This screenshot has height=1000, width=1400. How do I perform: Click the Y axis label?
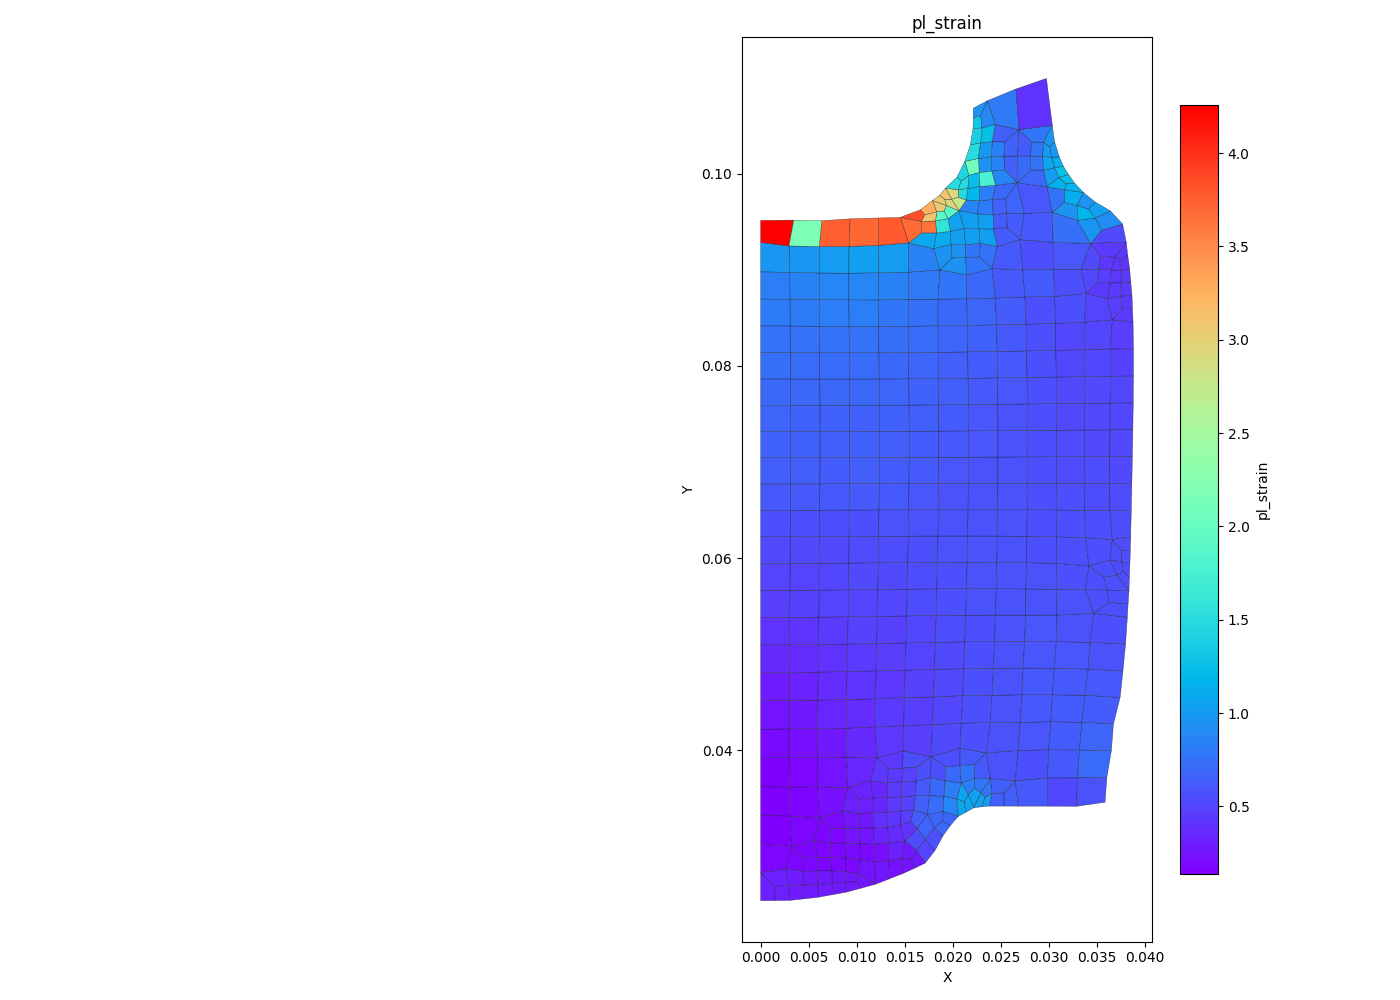click(687, 490)
